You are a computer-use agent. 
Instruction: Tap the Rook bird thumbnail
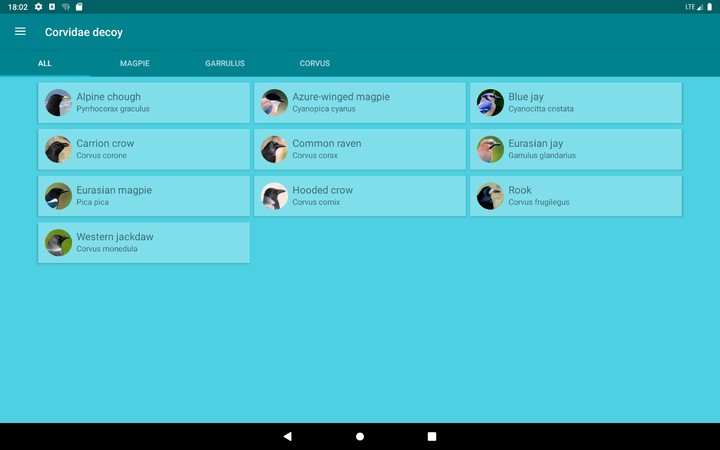[490, 196]
